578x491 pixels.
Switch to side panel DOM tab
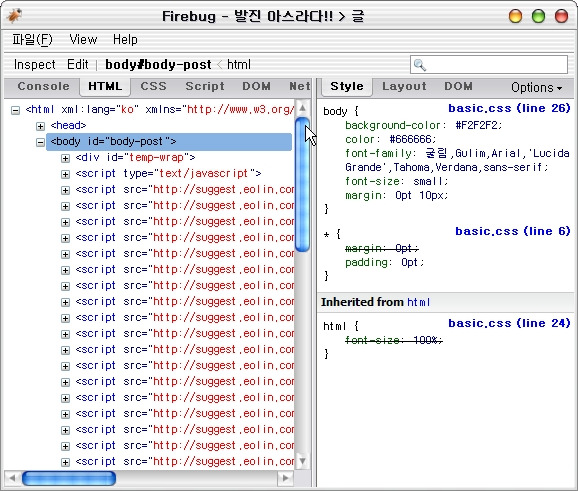[458, 86]
